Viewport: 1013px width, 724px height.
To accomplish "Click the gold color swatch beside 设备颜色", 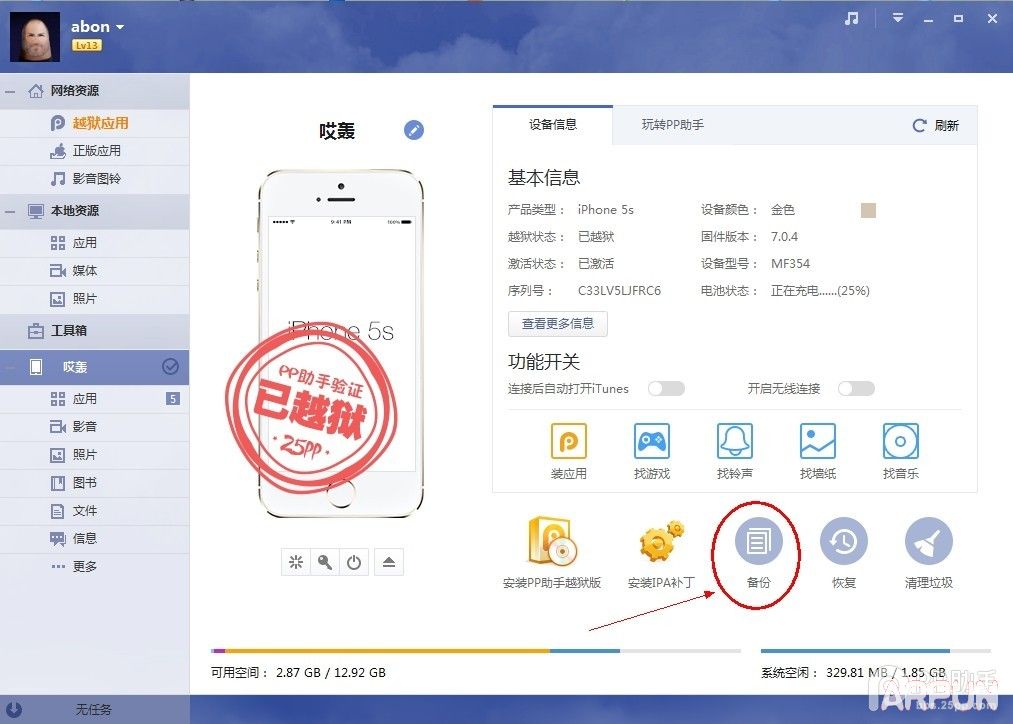I will tap(867, 210).
